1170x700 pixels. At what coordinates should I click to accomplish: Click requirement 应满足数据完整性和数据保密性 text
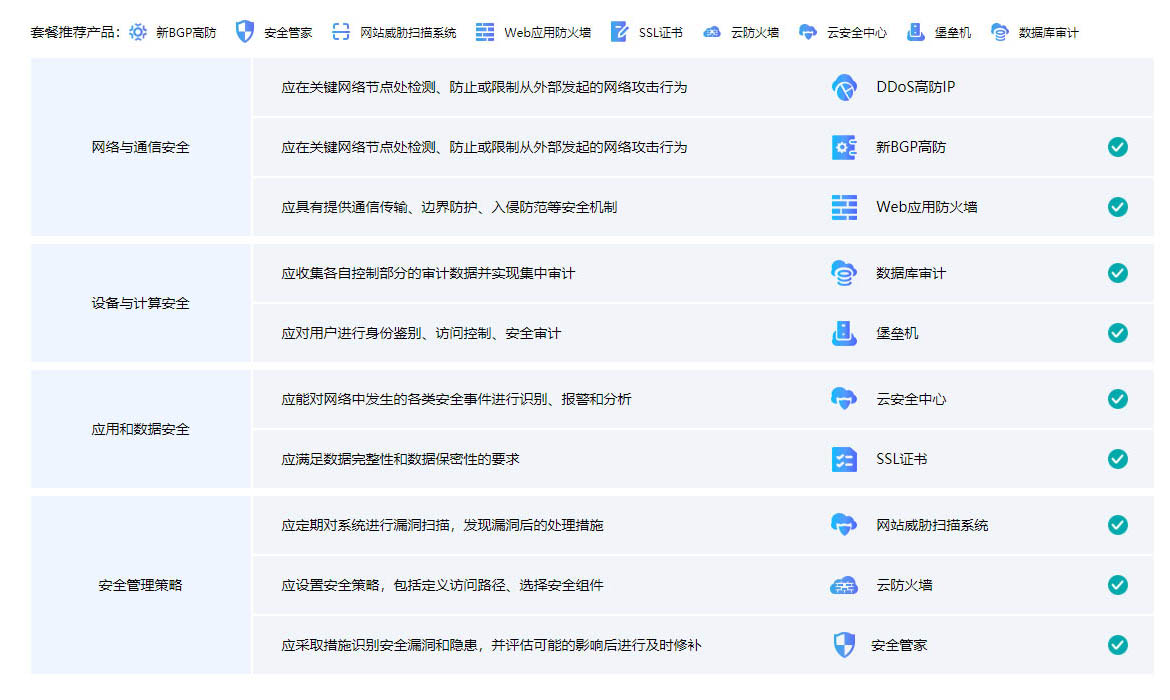pyautogui.click(x=400, y=459)
